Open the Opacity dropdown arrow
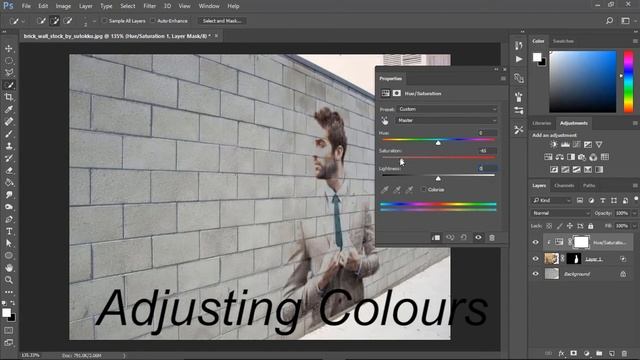The height and width of the screenshot is (360, 640). (x=634, y=213)
